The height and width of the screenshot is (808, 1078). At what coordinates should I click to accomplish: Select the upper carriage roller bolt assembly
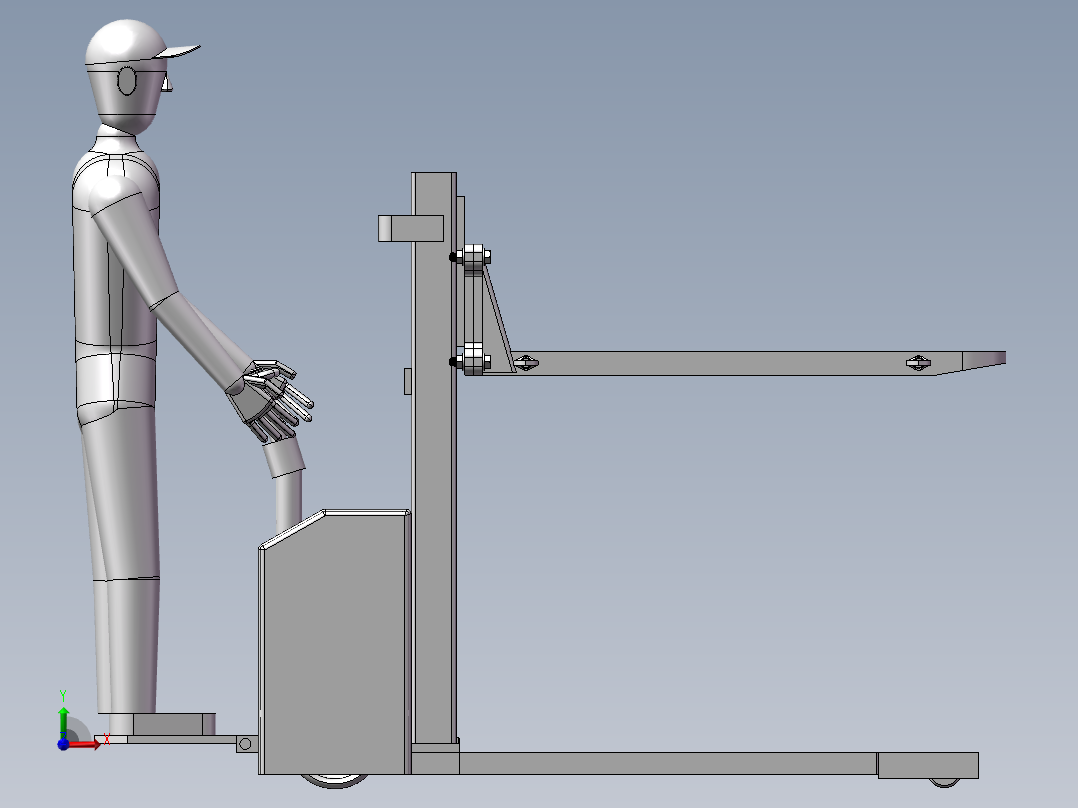tap(472, 256)
